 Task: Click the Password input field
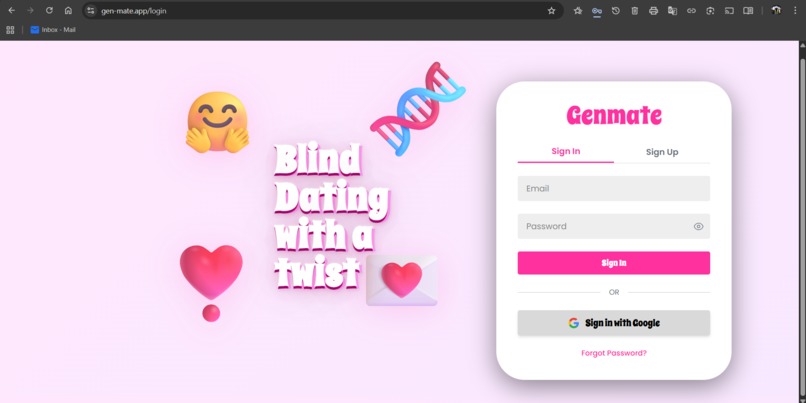pyautogui.click(x=614, y=226)
